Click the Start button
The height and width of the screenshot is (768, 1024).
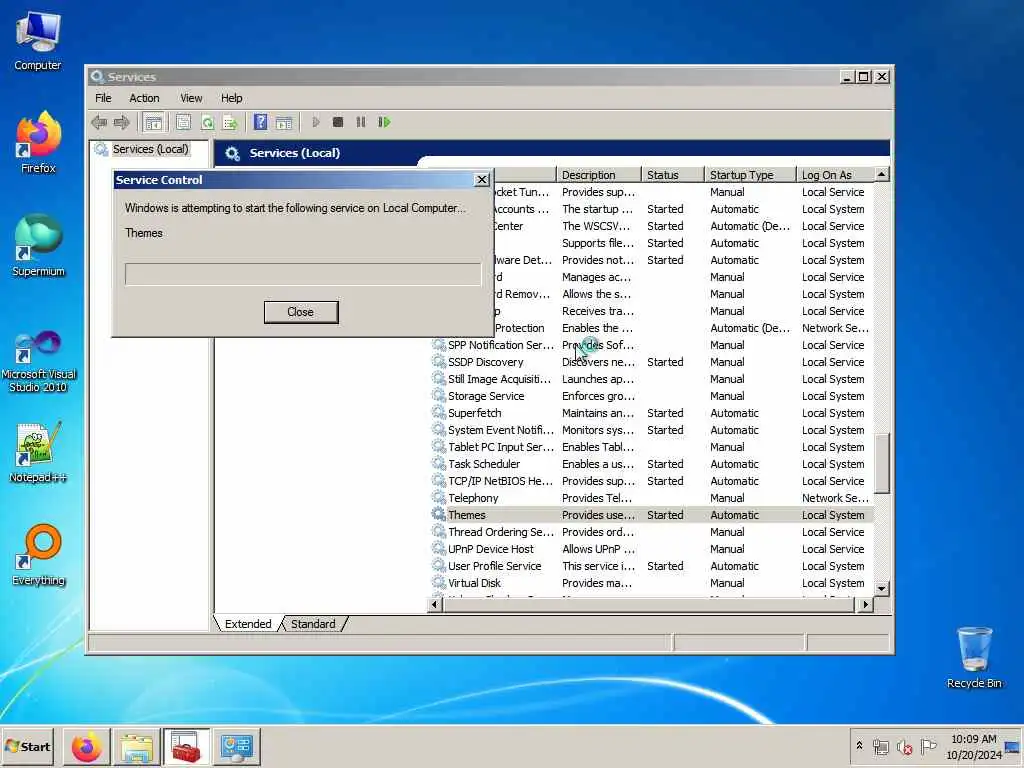tap(28, 746)
